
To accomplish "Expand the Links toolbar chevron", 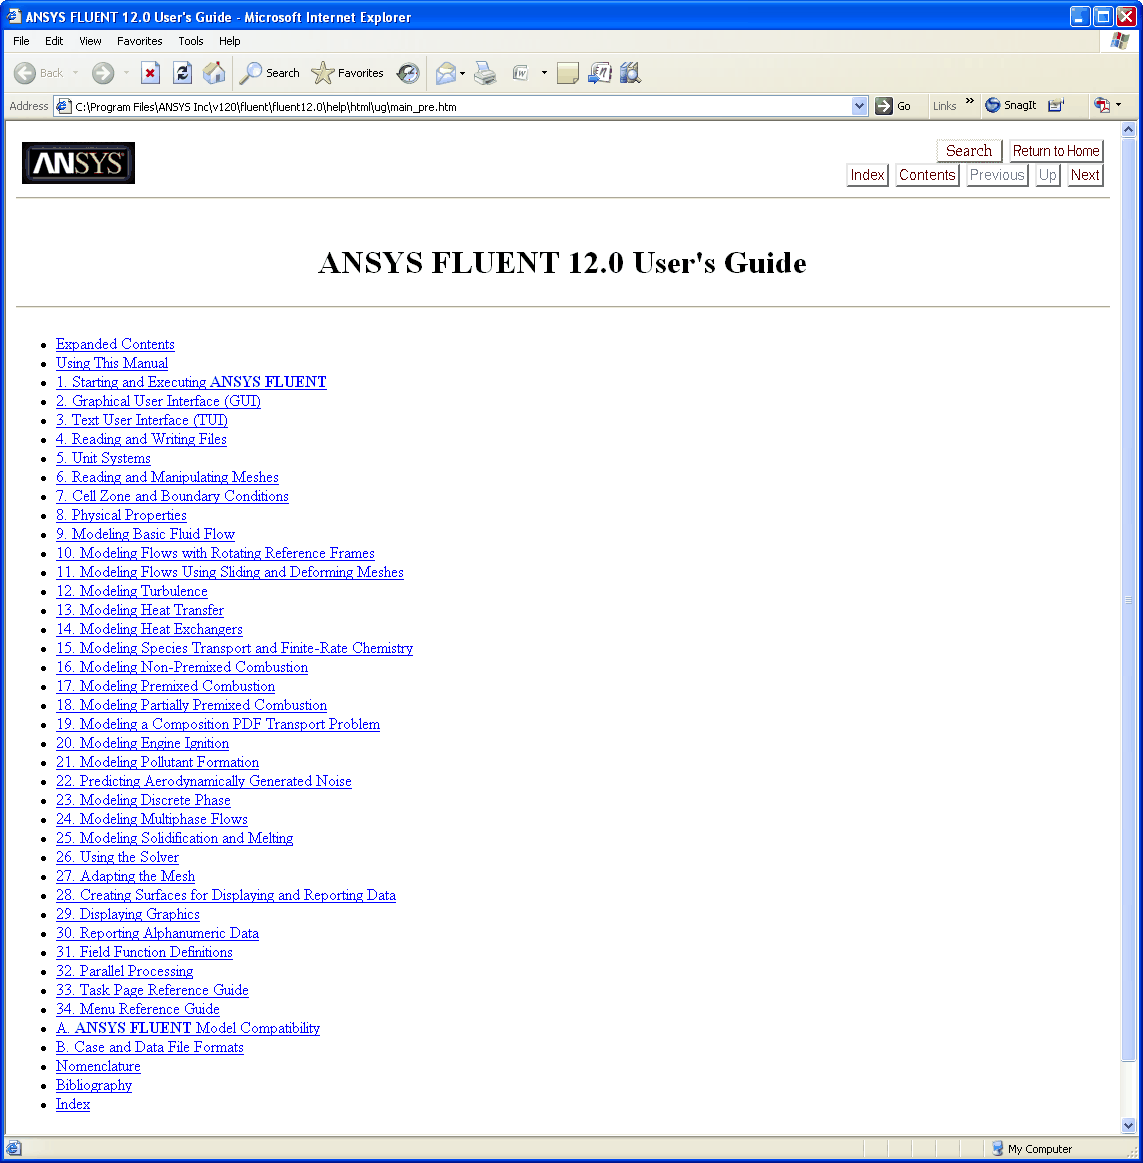I will coord(969,102).
